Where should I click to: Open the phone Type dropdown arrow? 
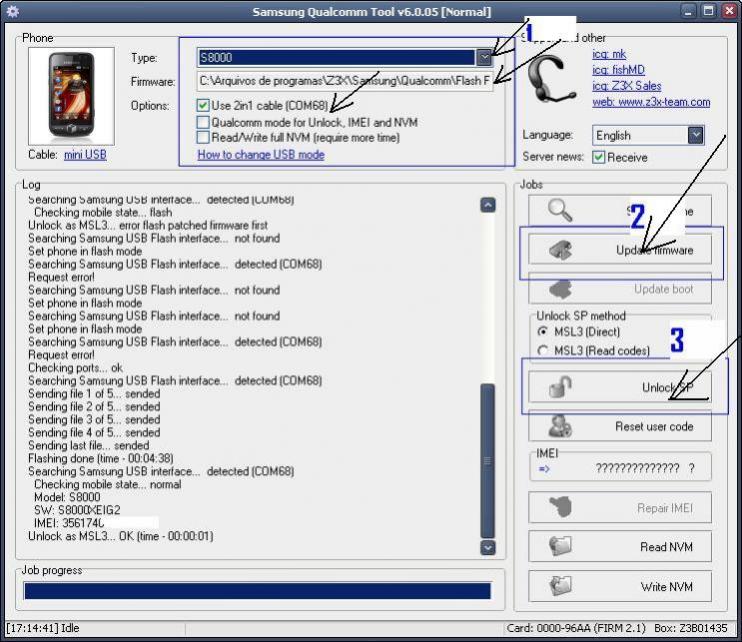pos(484,58)
